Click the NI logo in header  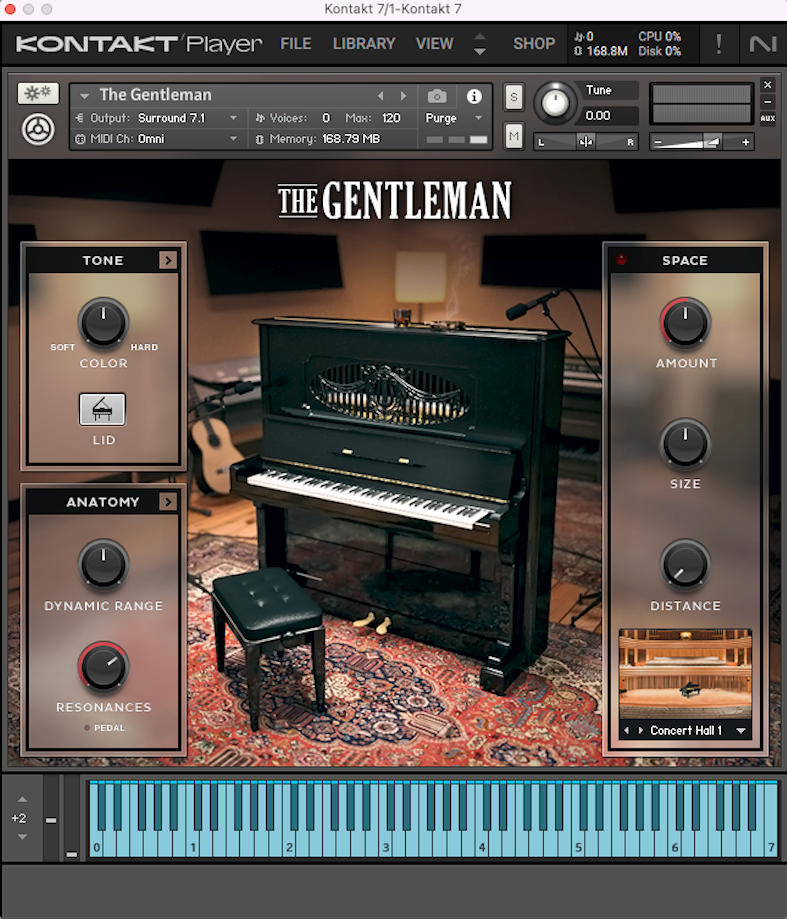762,43
